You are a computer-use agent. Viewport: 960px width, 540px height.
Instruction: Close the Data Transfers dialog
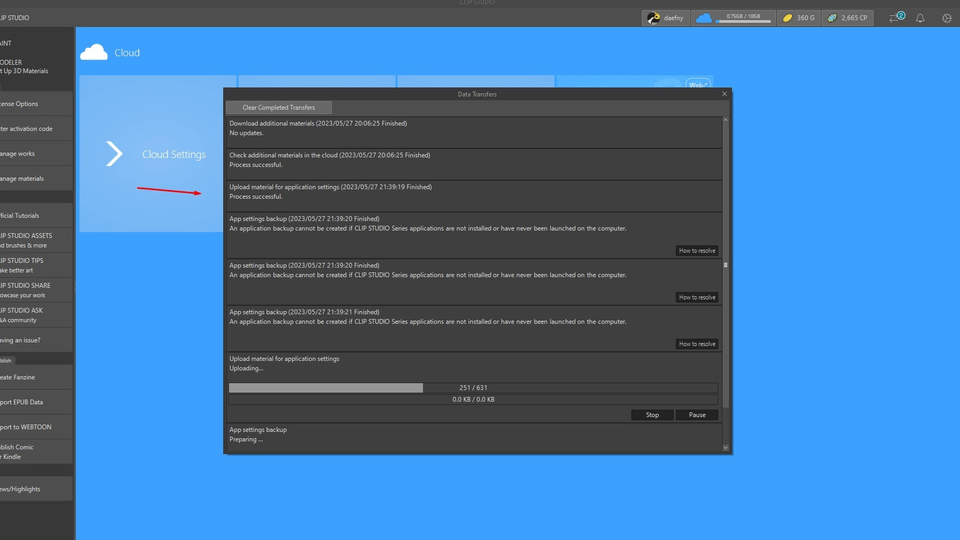724,94
